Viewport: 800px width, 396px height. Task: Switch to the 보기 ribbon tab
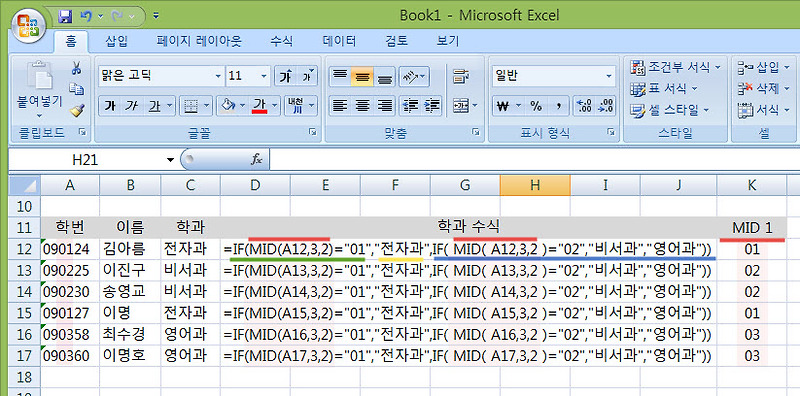447,41
